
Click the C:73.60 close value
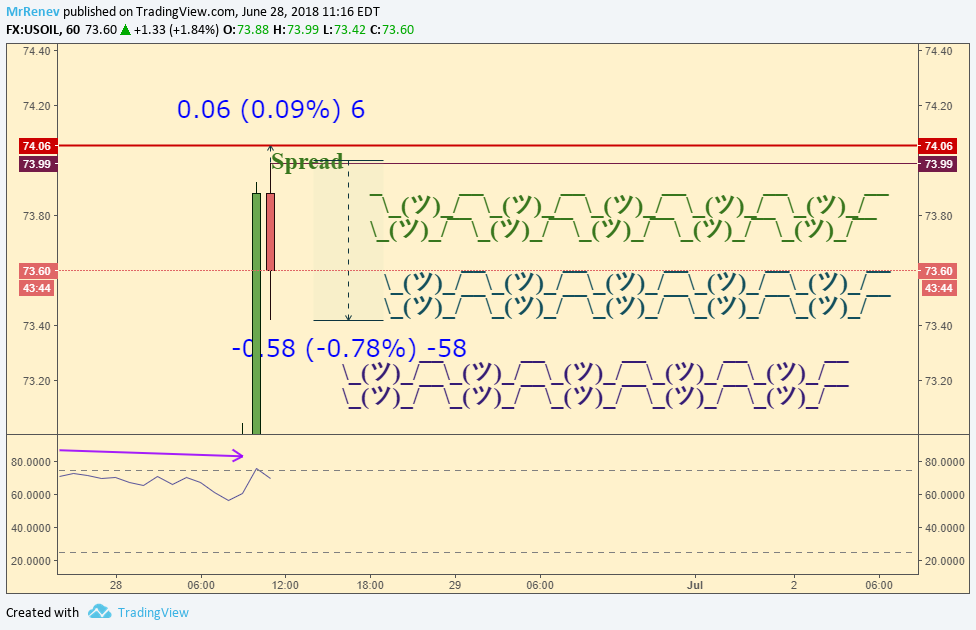(x=392, y=29)
